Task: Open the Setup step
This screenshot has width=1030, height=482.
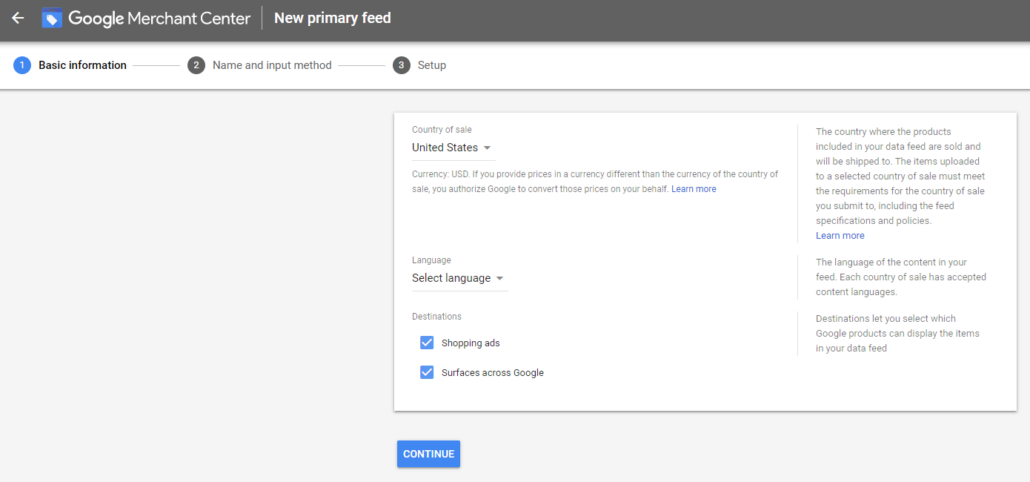Action: click(x=432, y=66)
